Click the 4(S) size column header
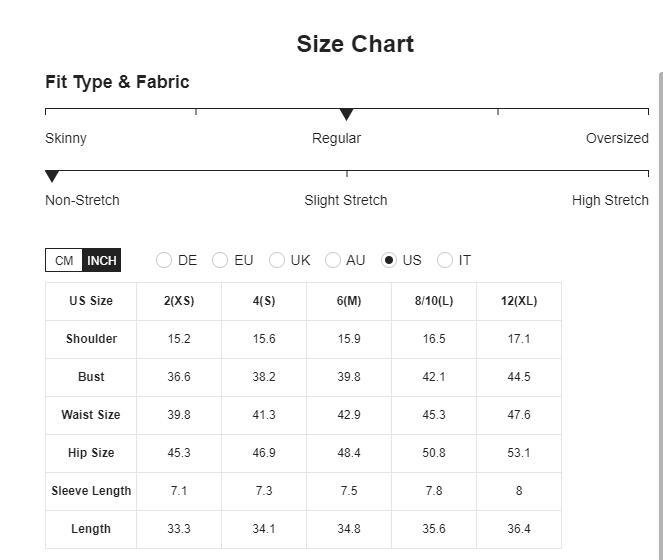The height and width of the screenshot is (560, 663). coord(264,301)
